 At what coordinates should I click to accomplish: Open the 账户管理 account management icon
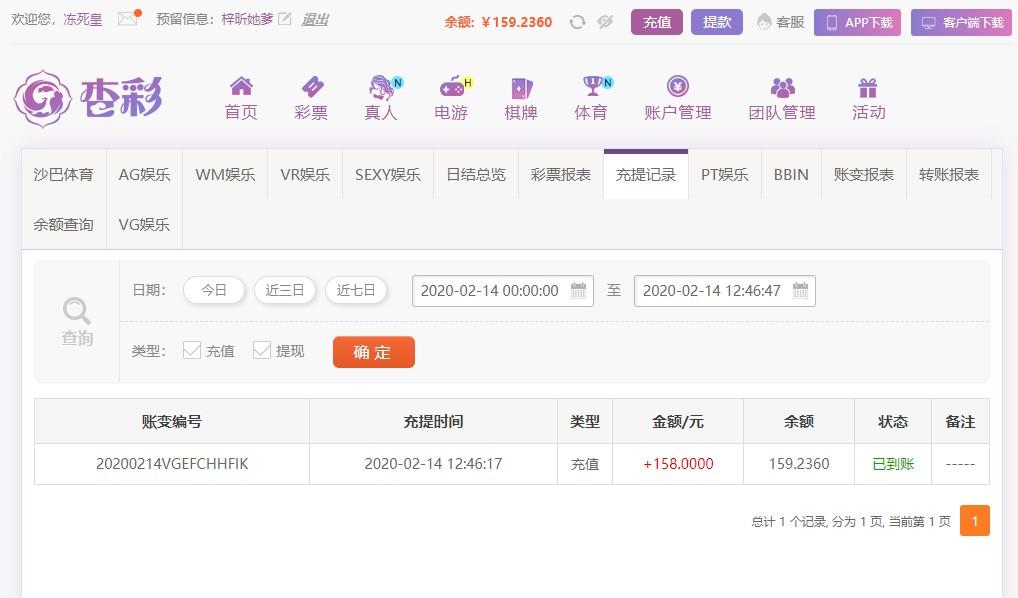tap(680, 88)
